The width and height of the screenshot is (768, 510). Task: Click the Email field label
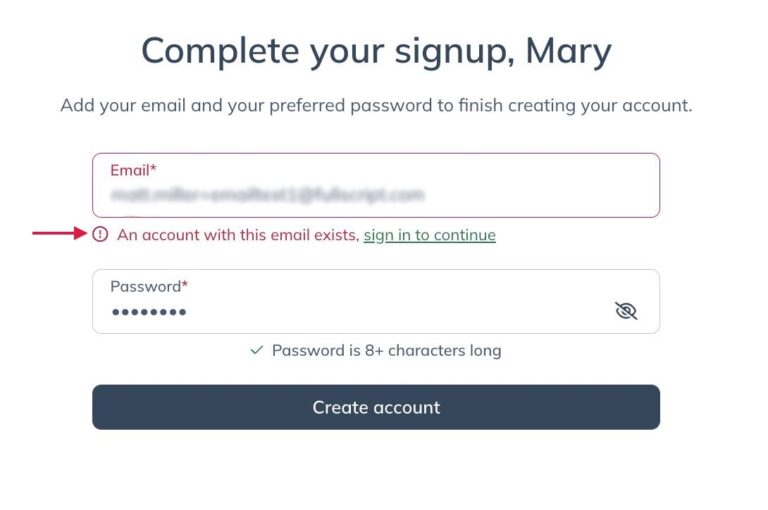[x=130, y=170]
